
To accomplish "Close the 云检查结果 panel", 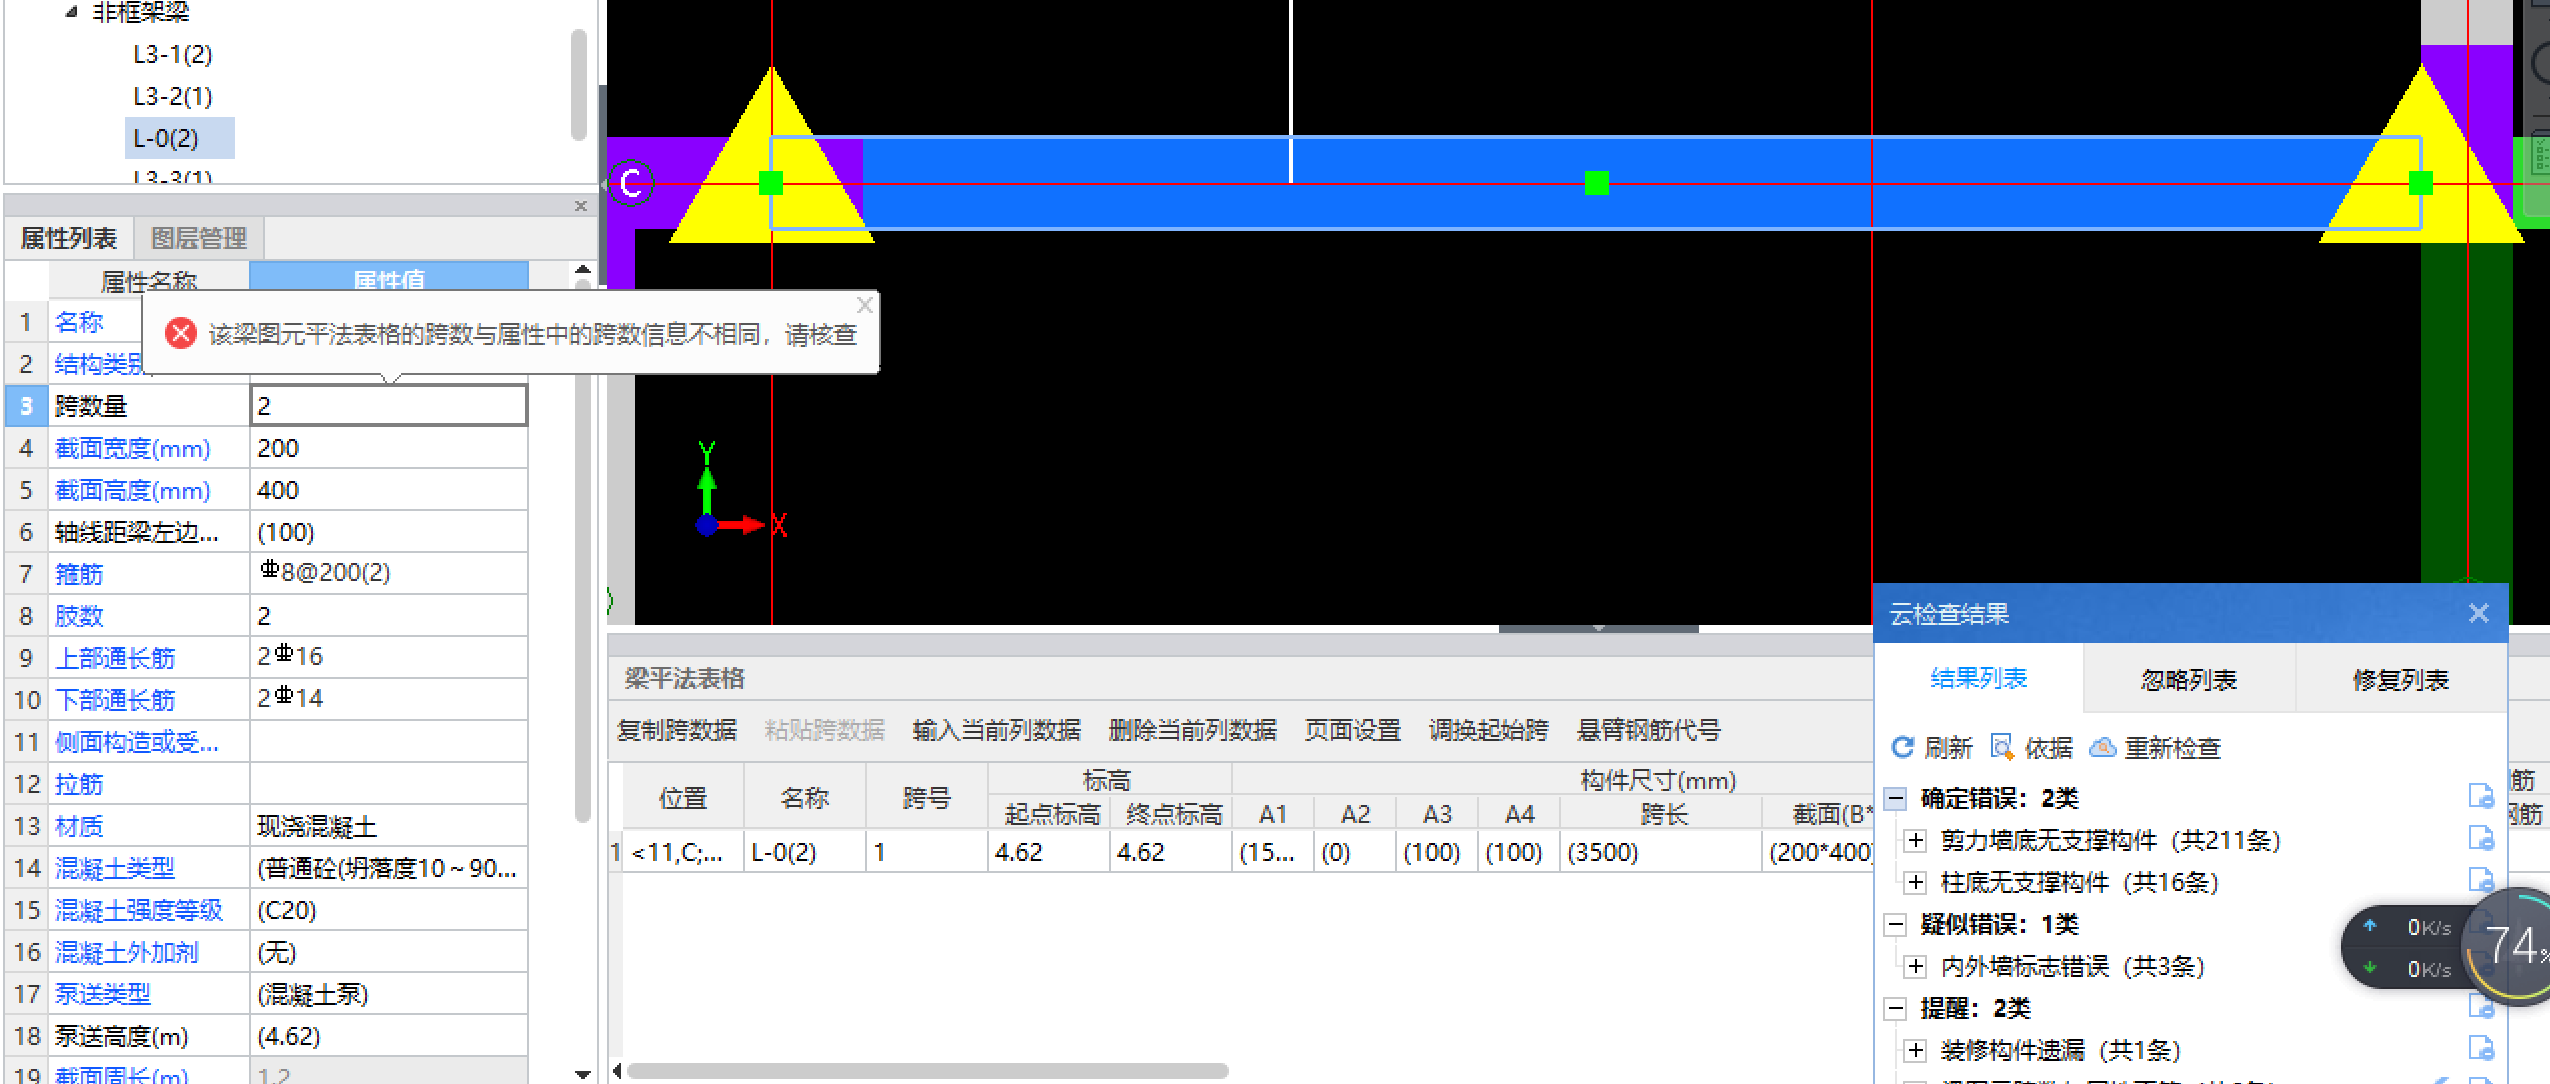I will point(2478,613).
